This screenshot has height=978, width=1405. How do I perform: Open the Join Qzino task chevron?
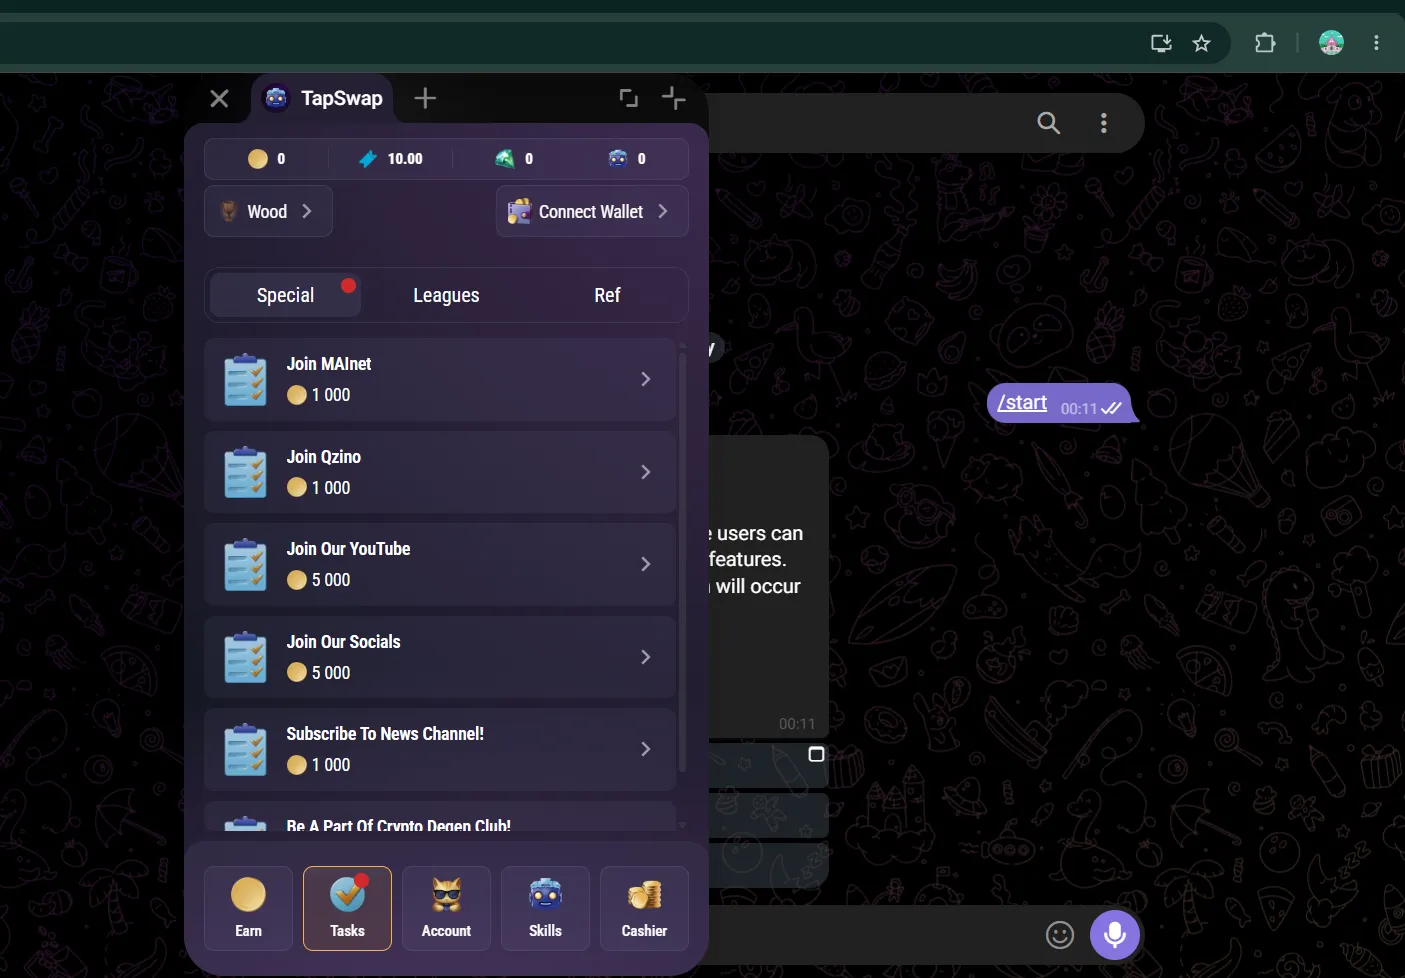click(646, 472)
